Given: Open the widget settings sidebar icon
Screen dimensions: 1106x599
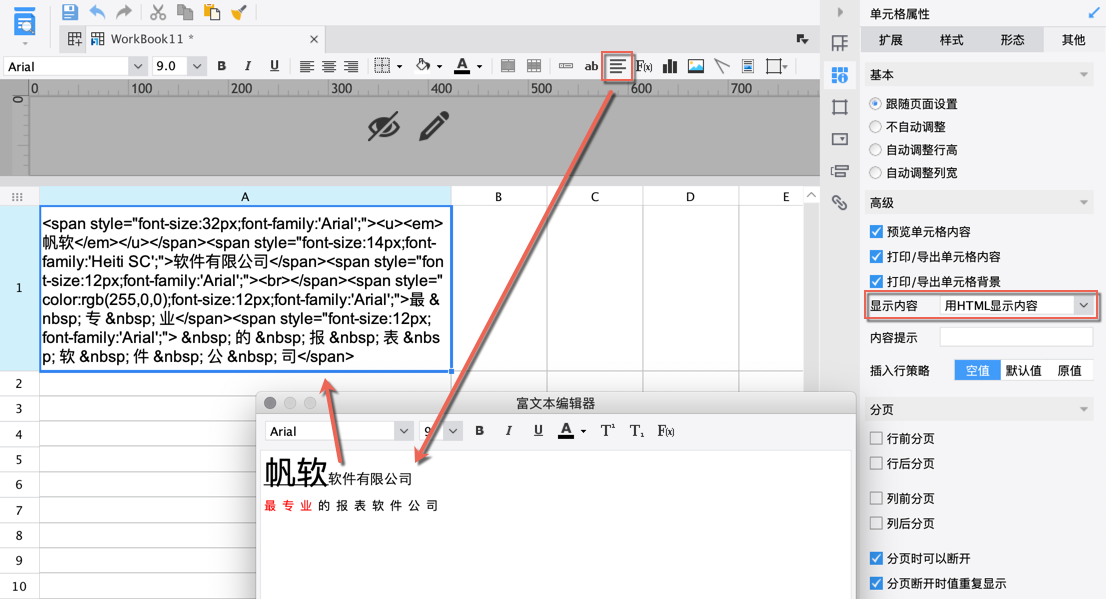Looking at the screenshot, I should (839, 139).
